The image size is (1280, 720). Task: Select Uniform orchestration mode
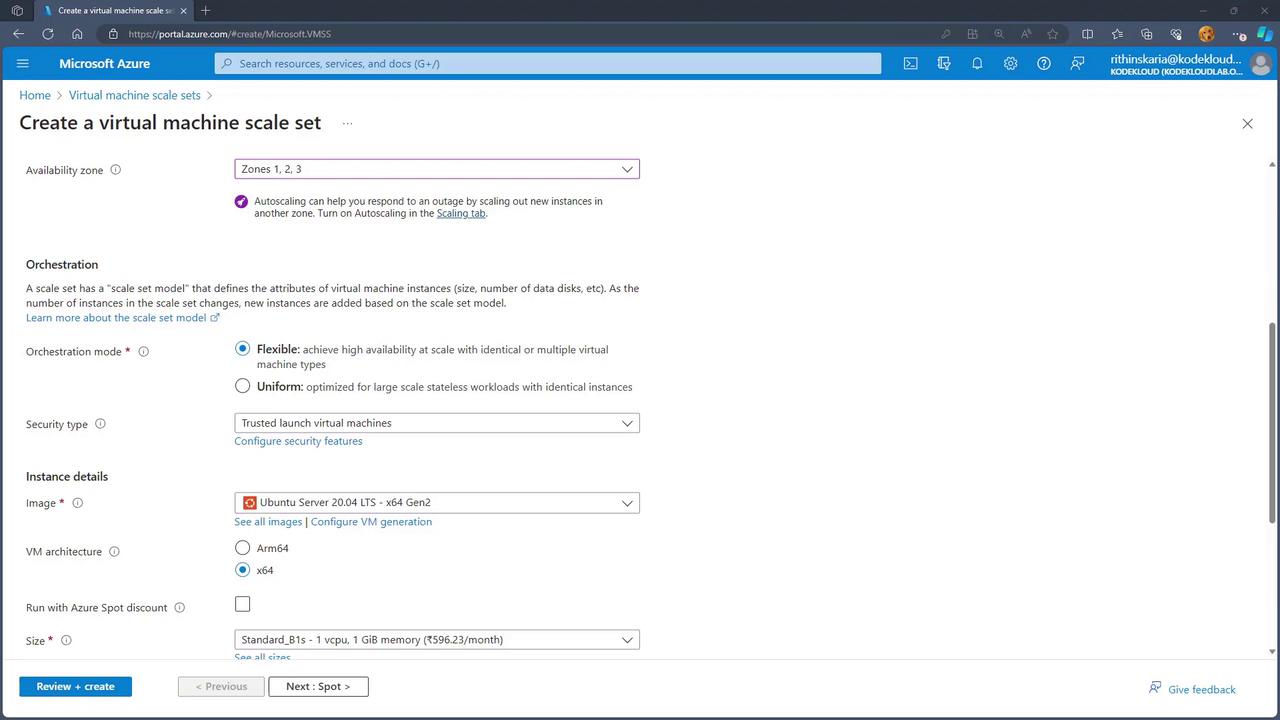coord(243,386)
